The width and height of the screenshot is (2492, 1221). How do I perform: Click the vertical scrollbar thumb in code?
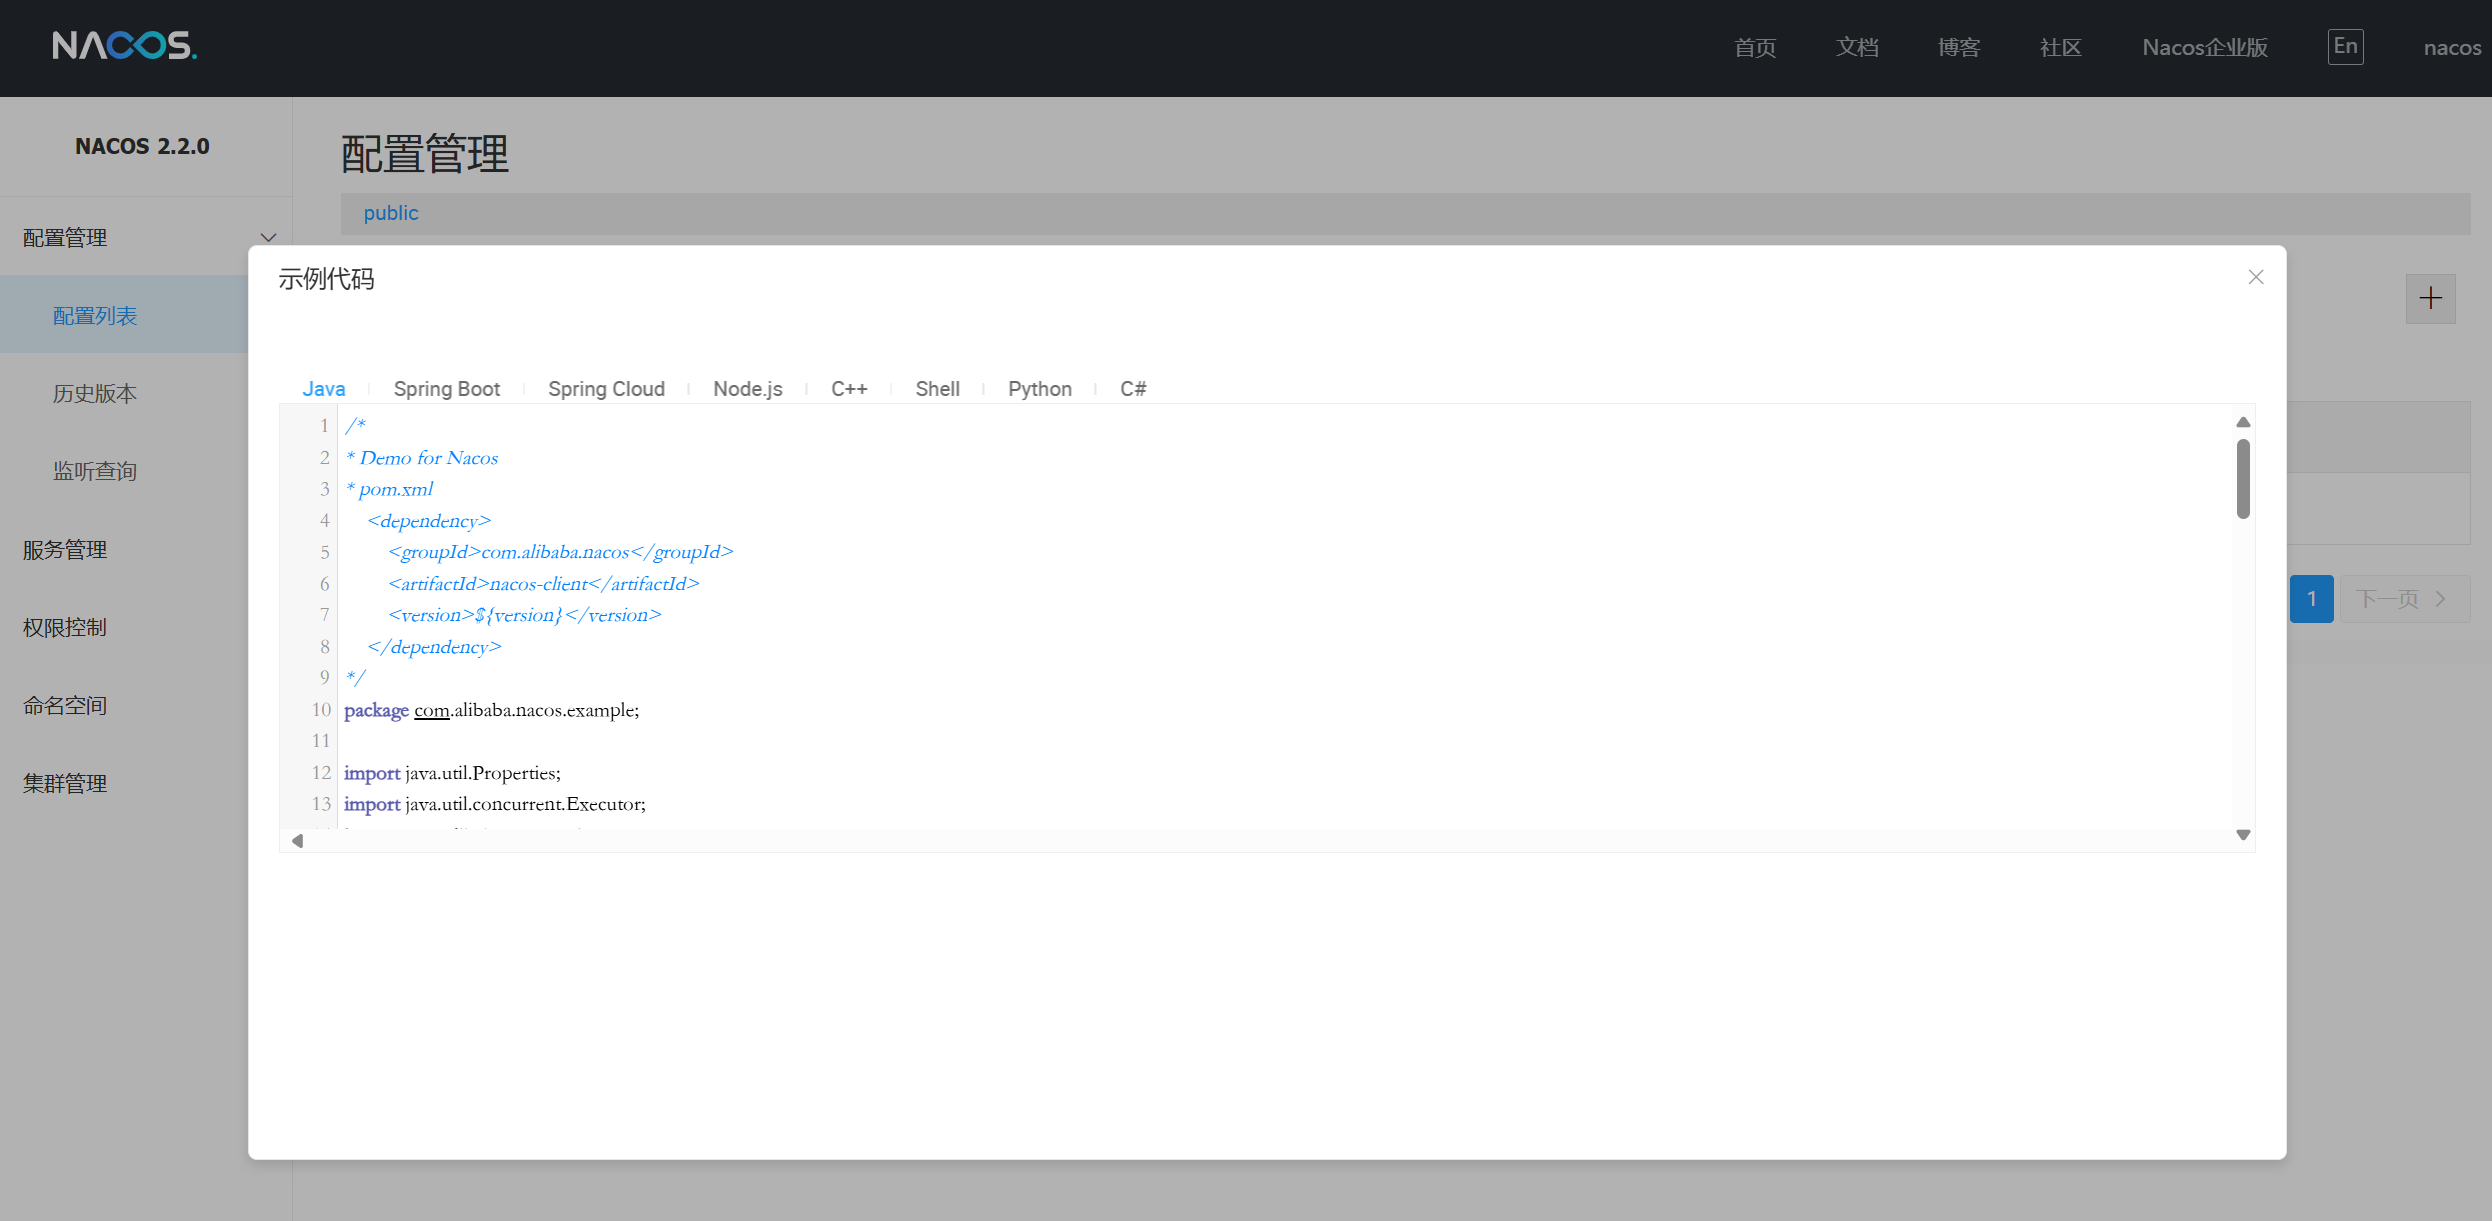point(2243,479)
